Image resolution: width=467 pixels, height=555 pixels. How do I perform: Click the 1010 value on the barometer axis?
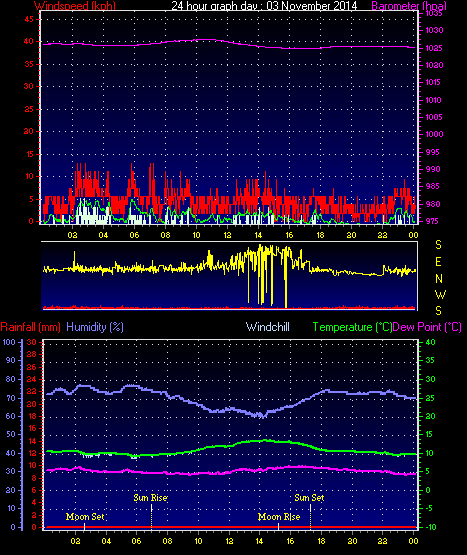[434, 100]
